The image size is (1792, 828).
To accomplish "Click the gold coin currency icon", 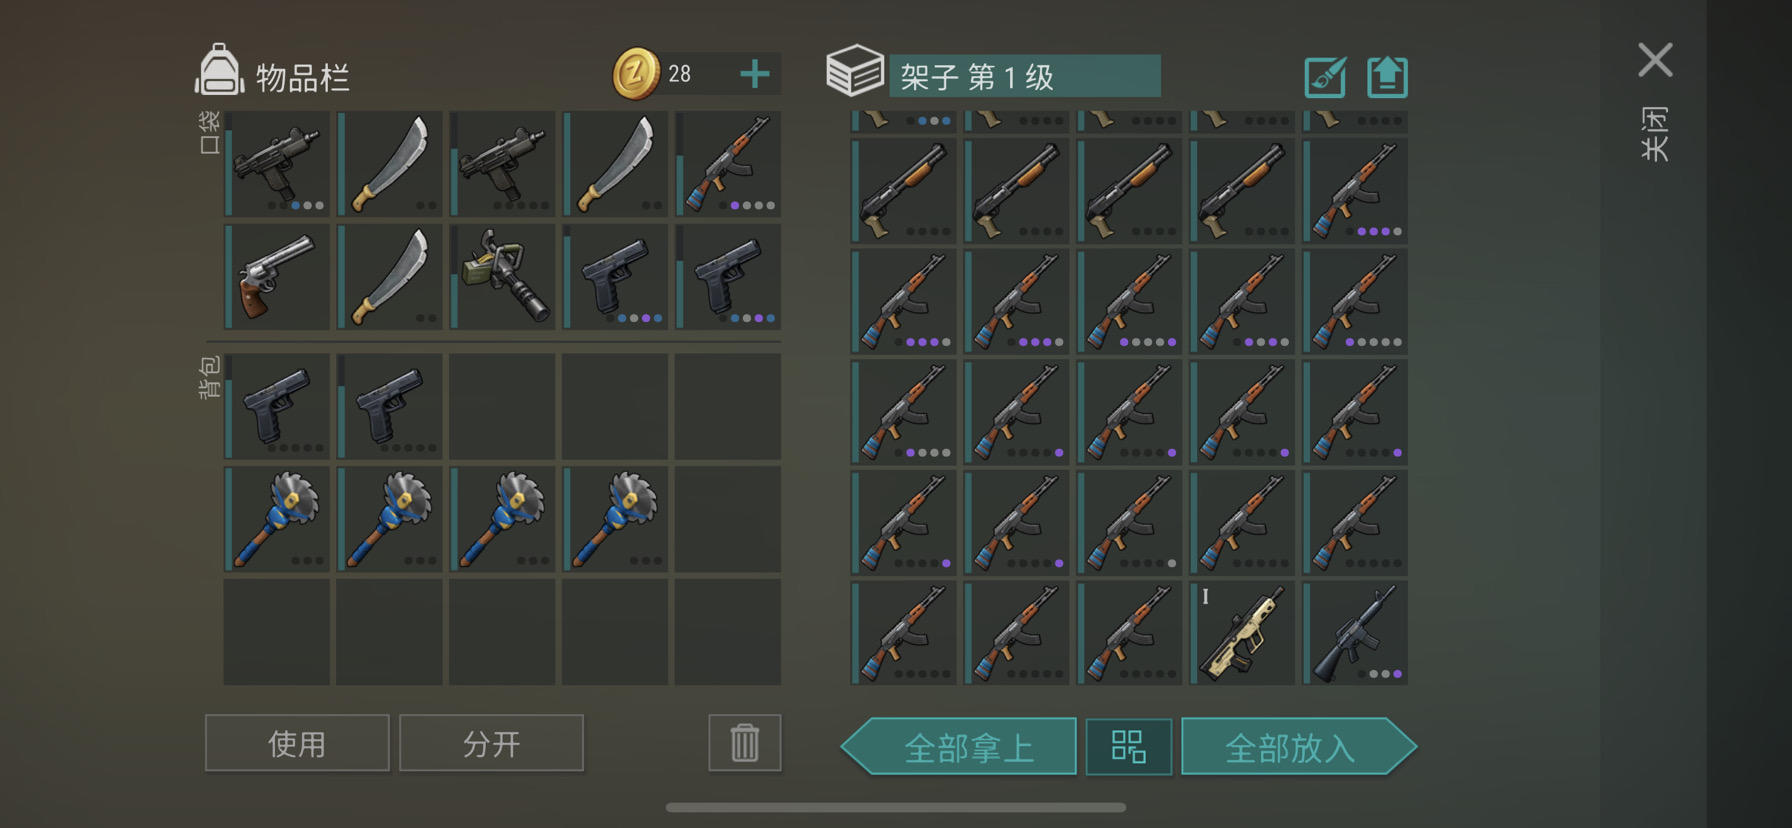I will 636,74.
